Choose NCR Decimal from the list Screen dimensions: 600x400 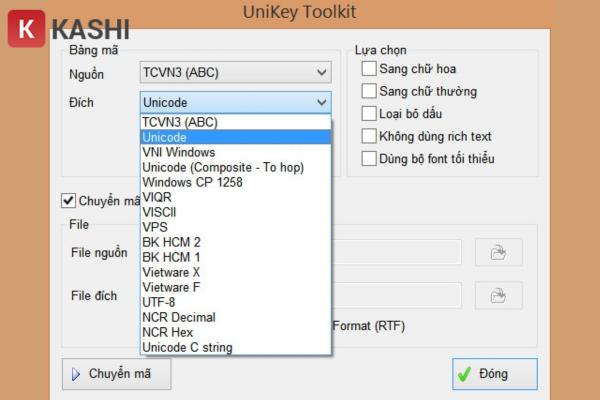pyautogui.click(x=179, y=317)
